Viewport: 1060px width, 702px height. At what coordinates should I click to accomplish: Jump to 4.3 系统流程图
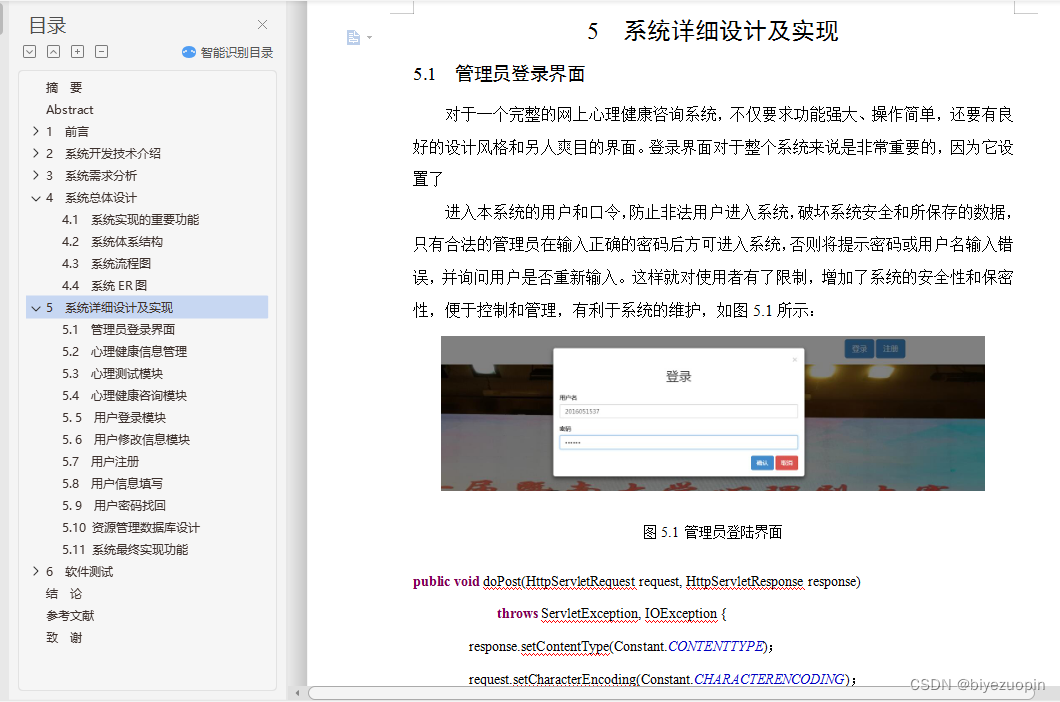click(106, 263)
